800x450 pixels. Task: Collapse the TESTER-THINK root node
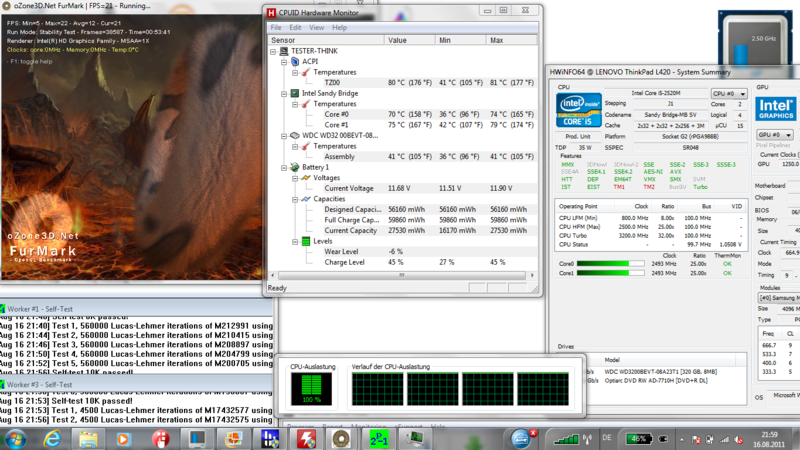pos(273,51)
